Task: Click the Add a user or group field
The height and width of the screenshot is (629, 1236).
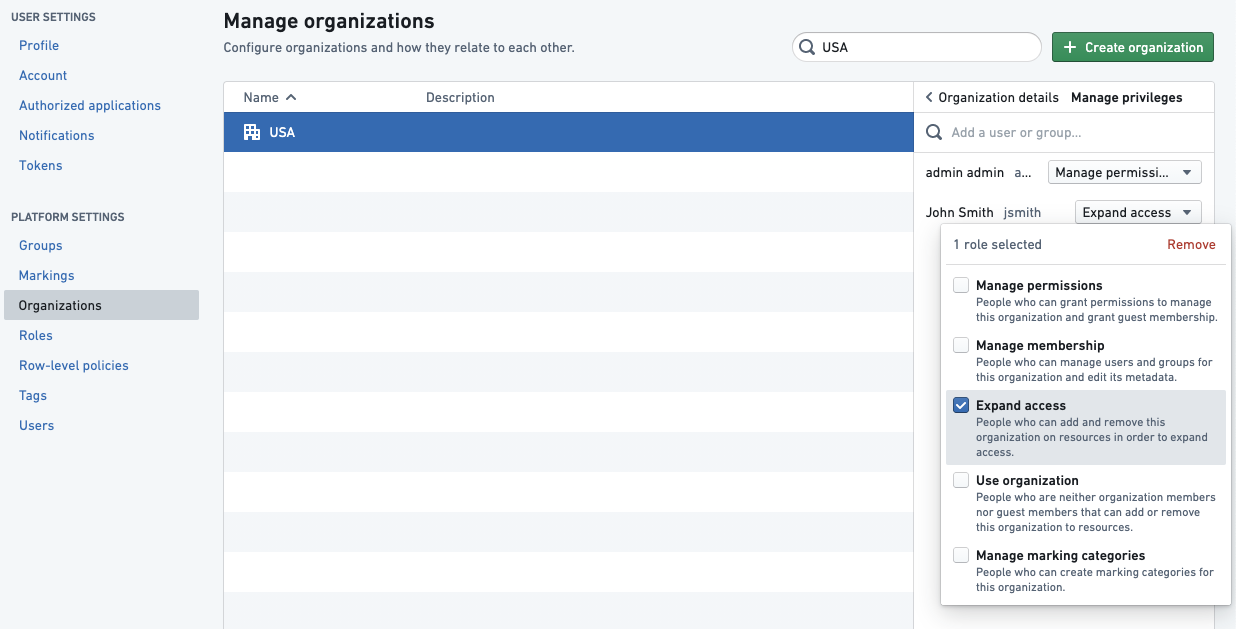Action: (1064, 132)
